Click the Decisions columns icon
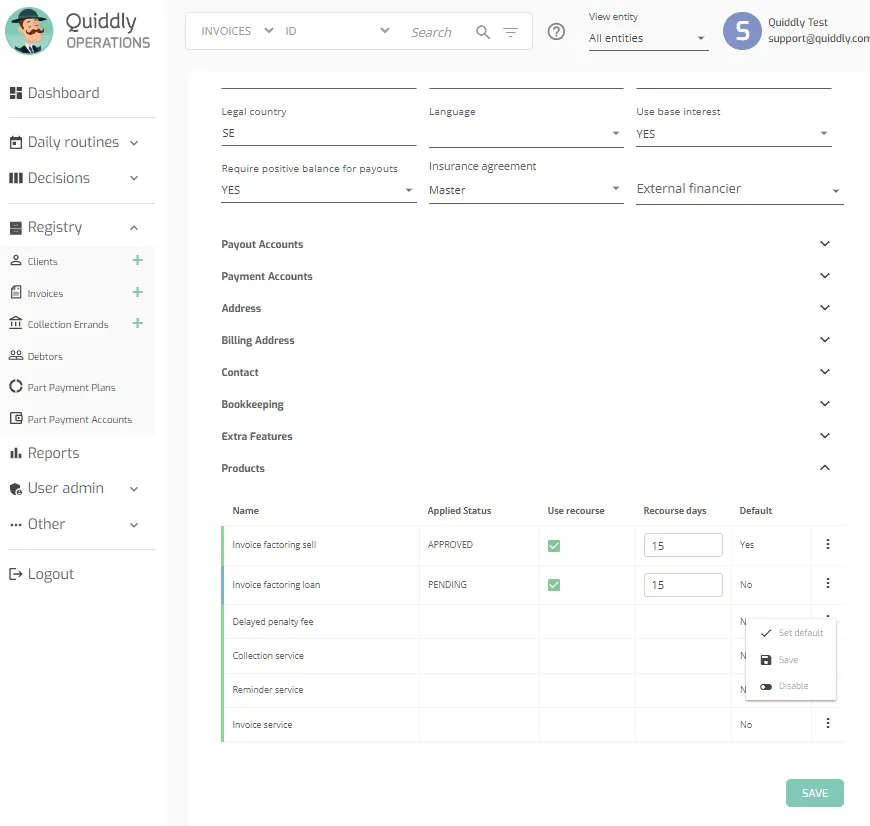Viewport: 870px width, 826px height. tap(16, 178)
